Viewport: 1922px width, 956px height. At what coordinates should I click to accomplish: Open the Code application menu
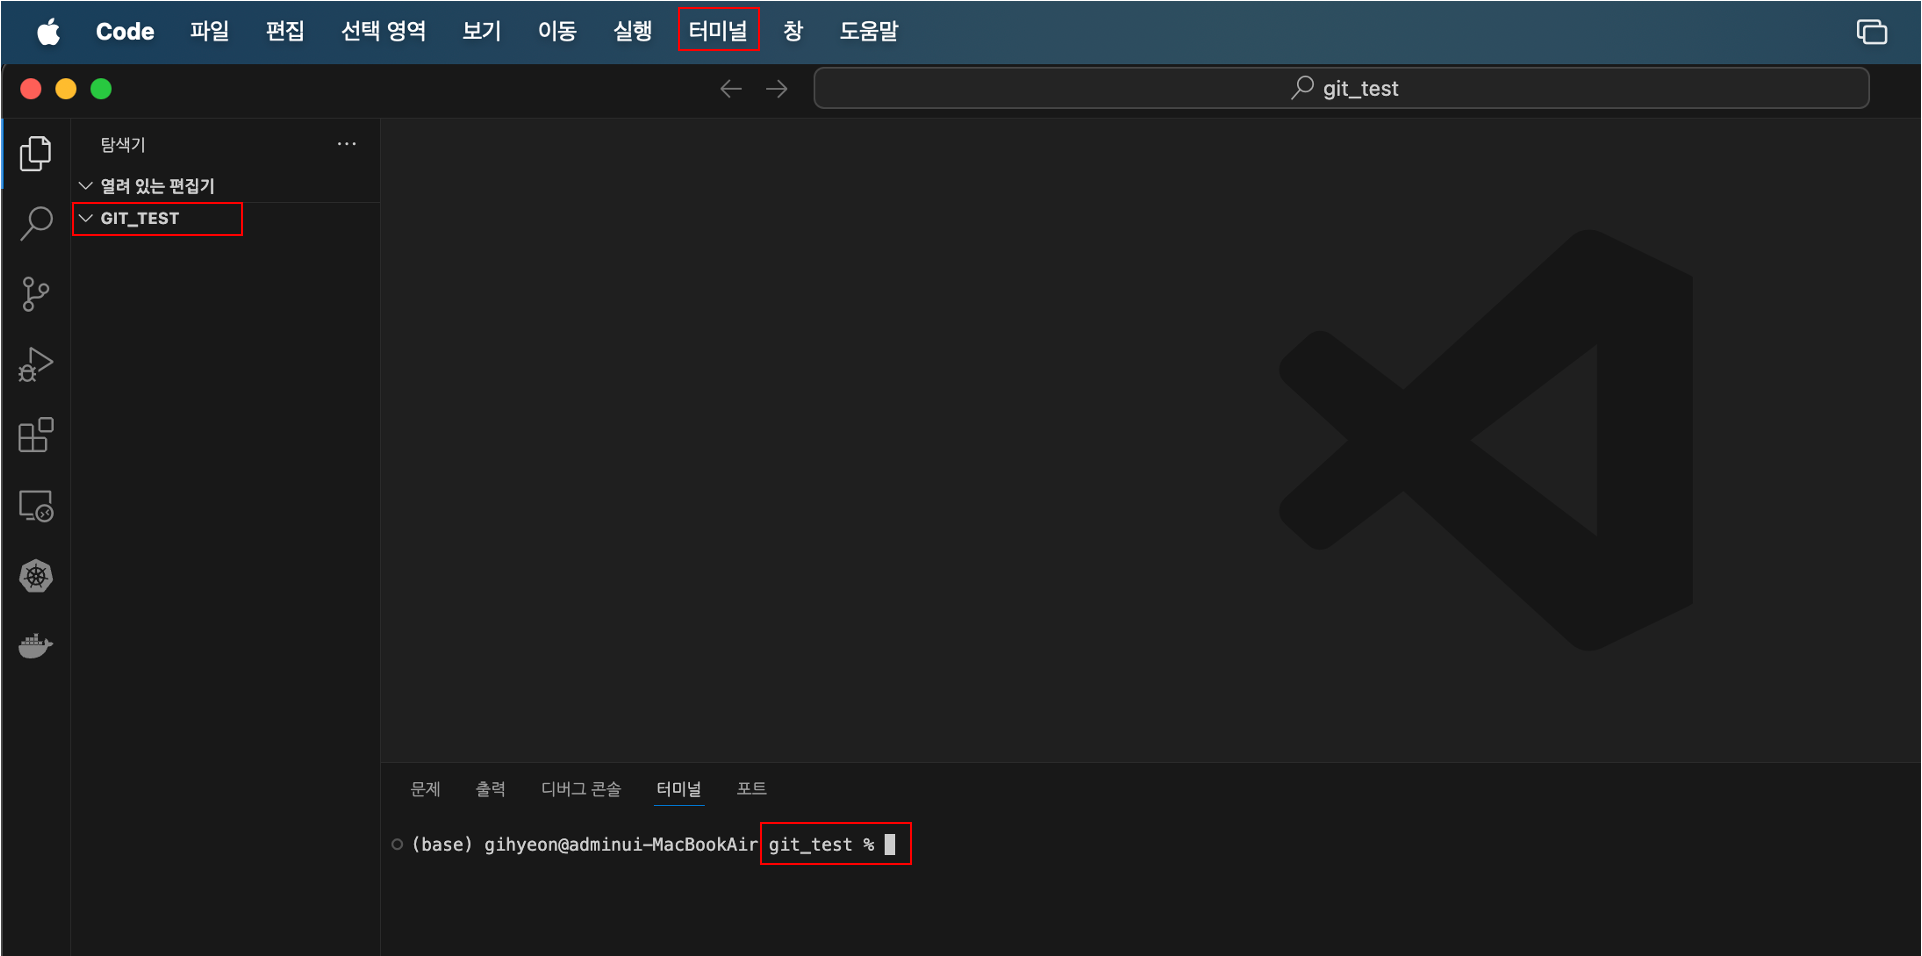click(x=125, y=32)
